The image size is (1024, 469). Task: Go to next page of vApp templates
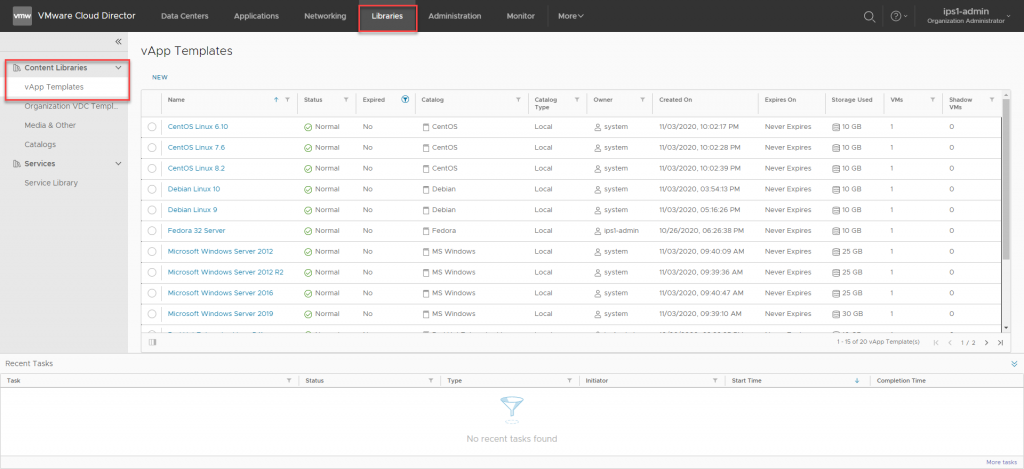point(986,342)
